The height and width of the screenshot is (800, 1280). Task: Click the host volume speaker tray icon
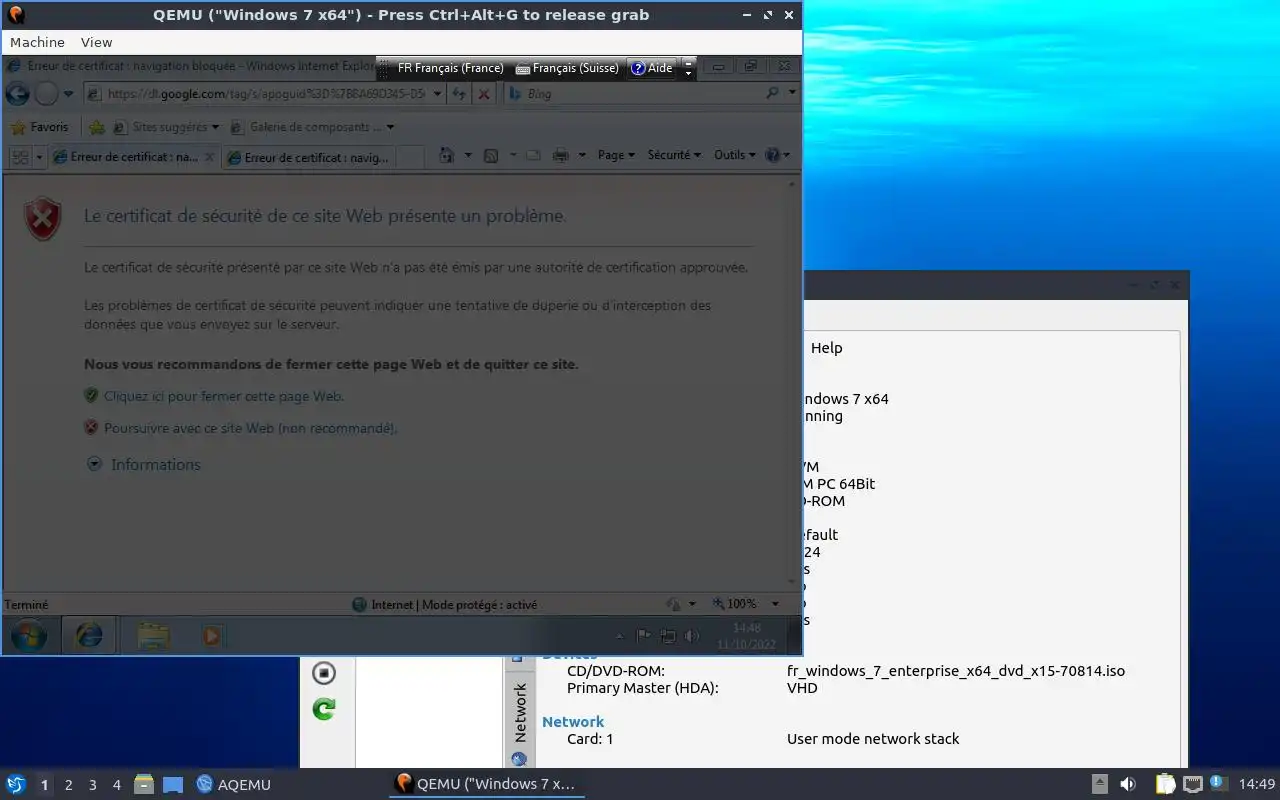[x=1128, y=784]
